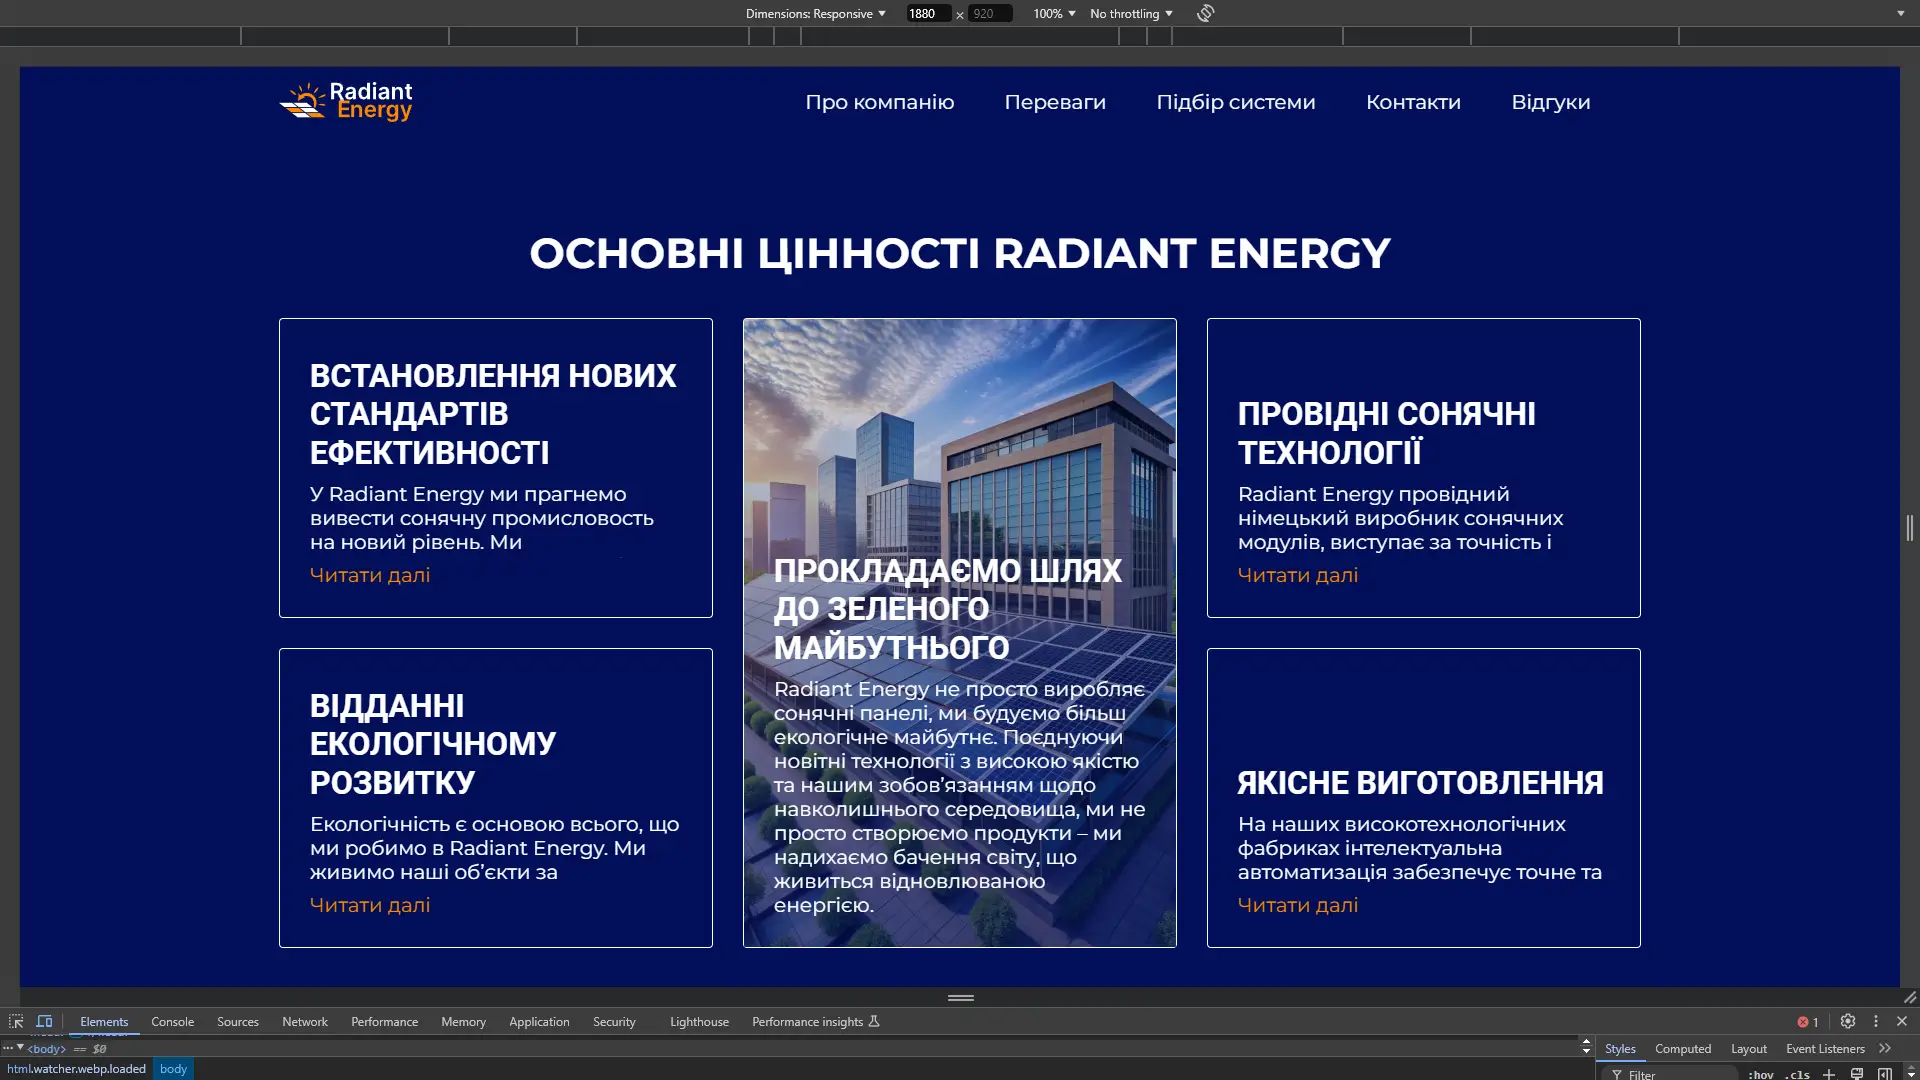
Task: Open the device toolbar more options arrow
Action: click(1901, 13)
